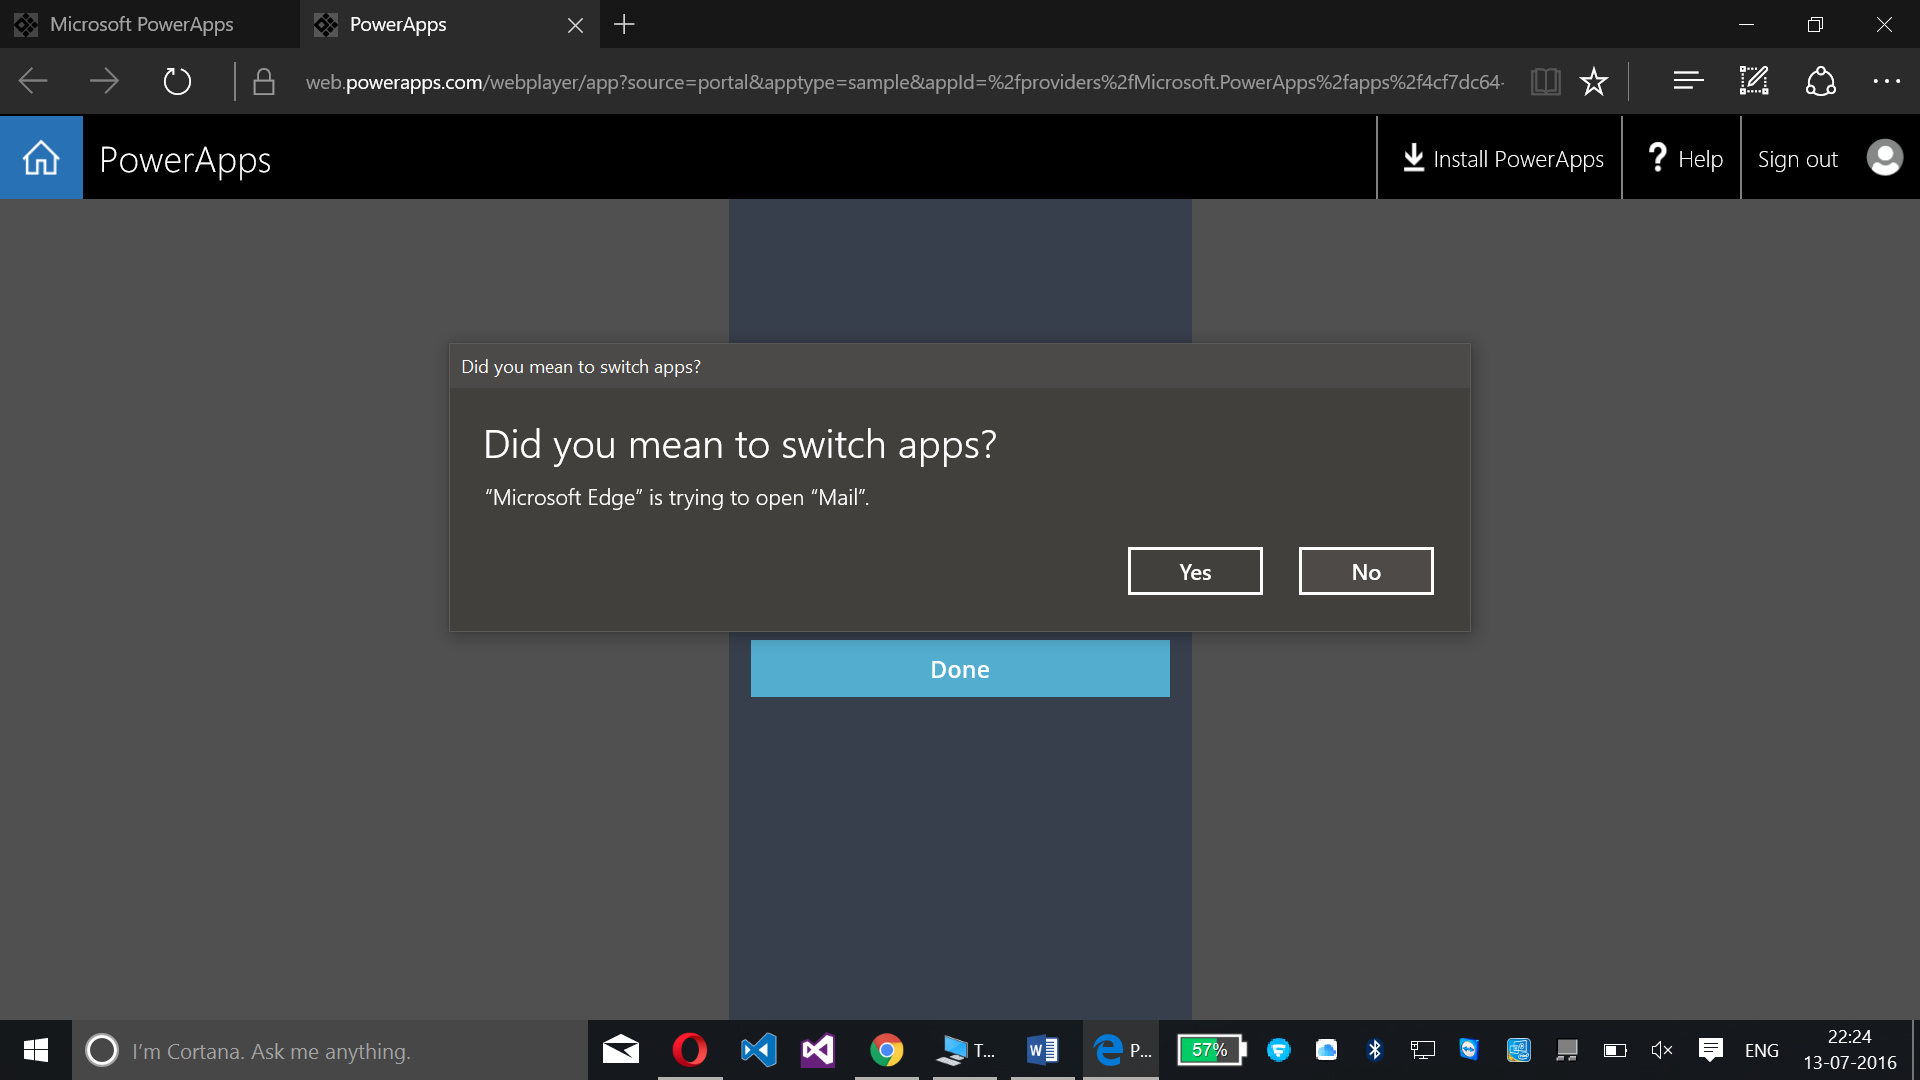
Task: Switch to Microsoft PowerApps tab
Action: click(x=150, y=24)
